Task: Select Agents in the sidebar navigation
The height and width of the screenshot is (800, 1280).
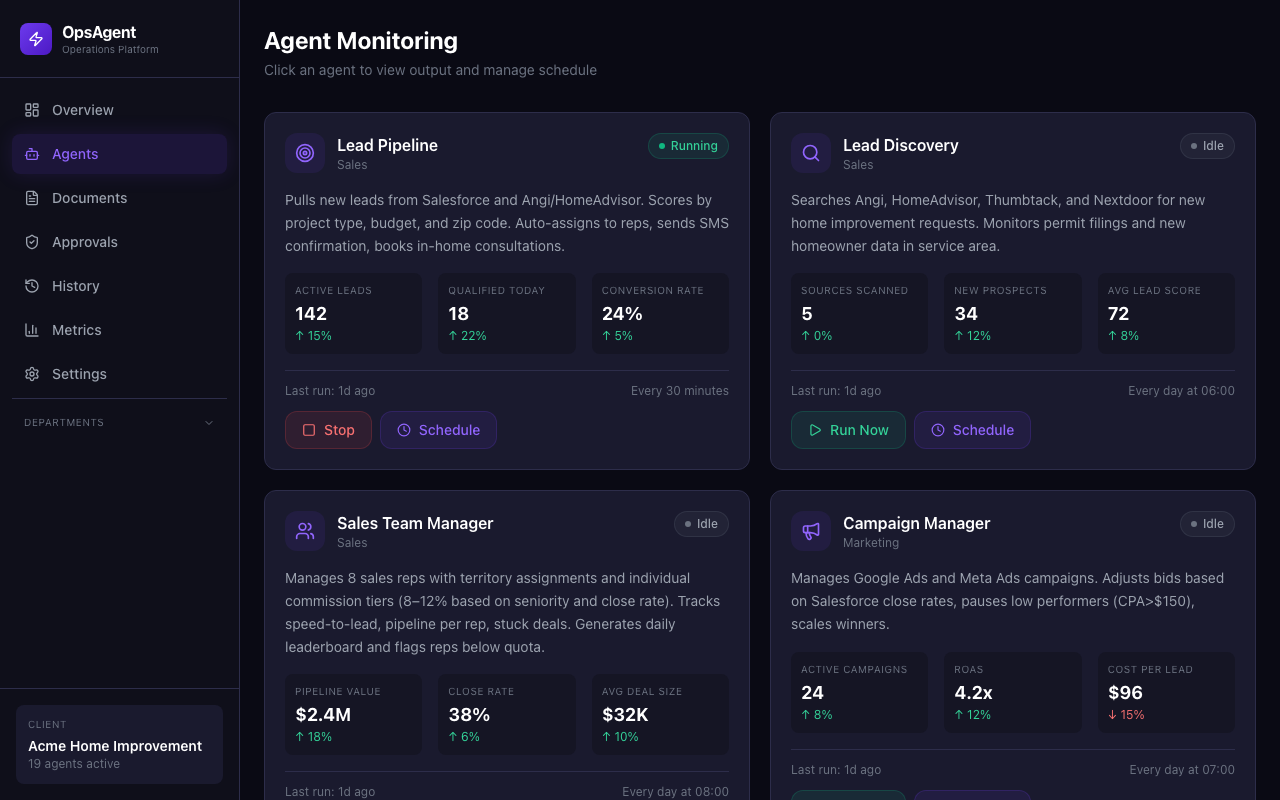Action: pos(74,153)
